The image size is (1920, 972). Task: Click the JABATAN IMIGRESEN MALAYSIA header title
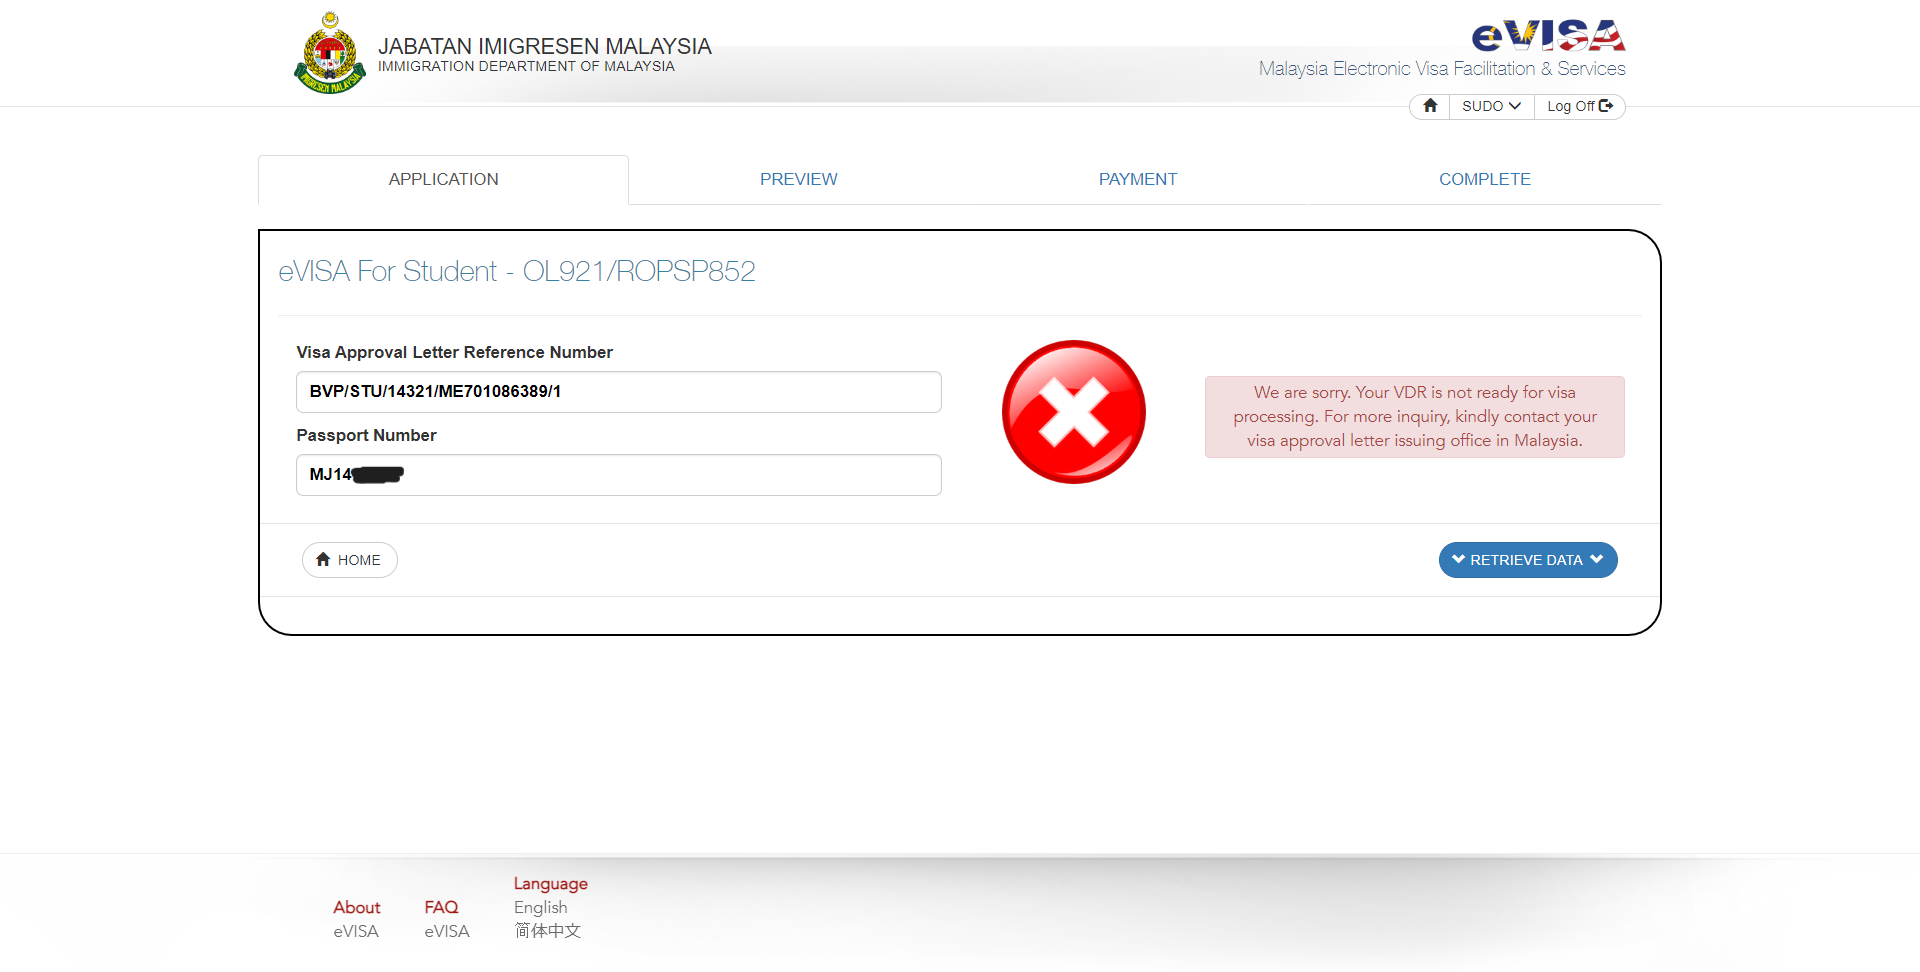(544, 47)
